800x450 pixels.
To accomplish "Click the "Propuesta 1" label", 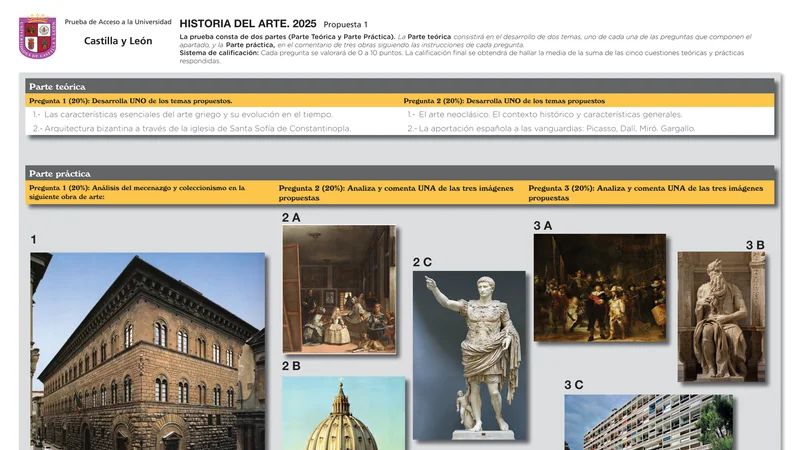I will point(345,24).
